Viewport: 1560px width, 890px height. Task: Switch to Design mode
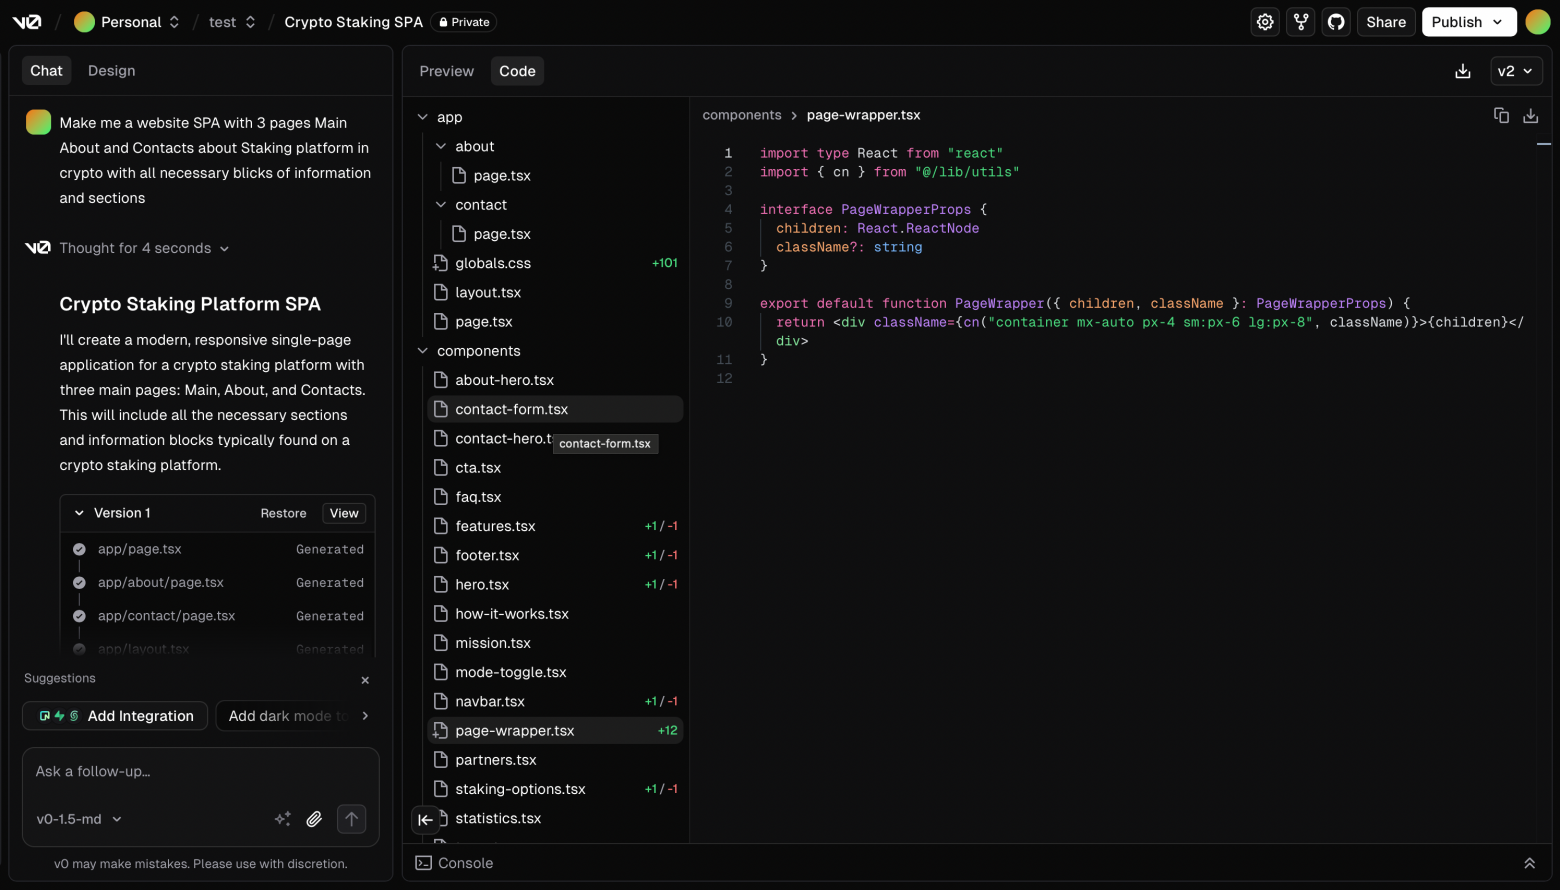tap(111, 70)
